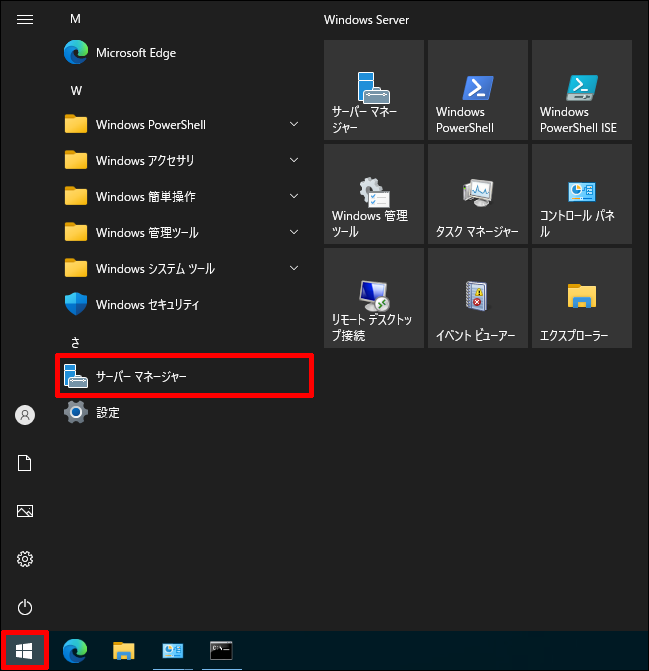Launch the リモート デスクトップ接続 tile
The width and height of the screenshot is (649, 671).
(374, 298)
